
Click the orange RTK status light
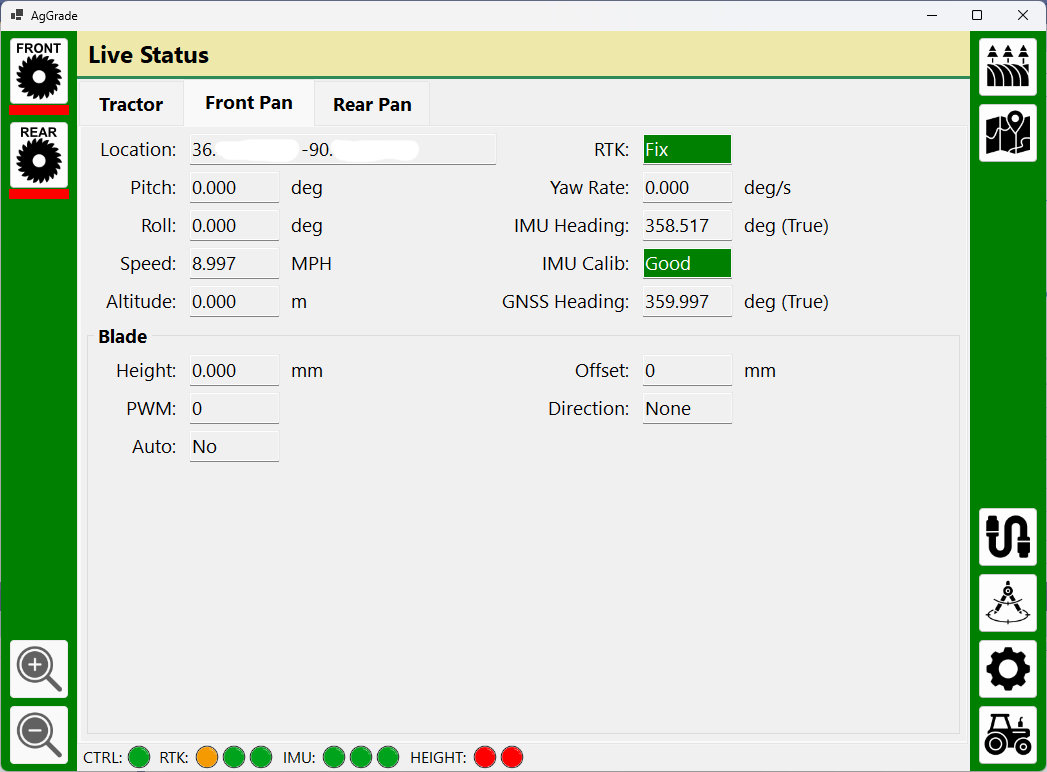coord(207,757)
